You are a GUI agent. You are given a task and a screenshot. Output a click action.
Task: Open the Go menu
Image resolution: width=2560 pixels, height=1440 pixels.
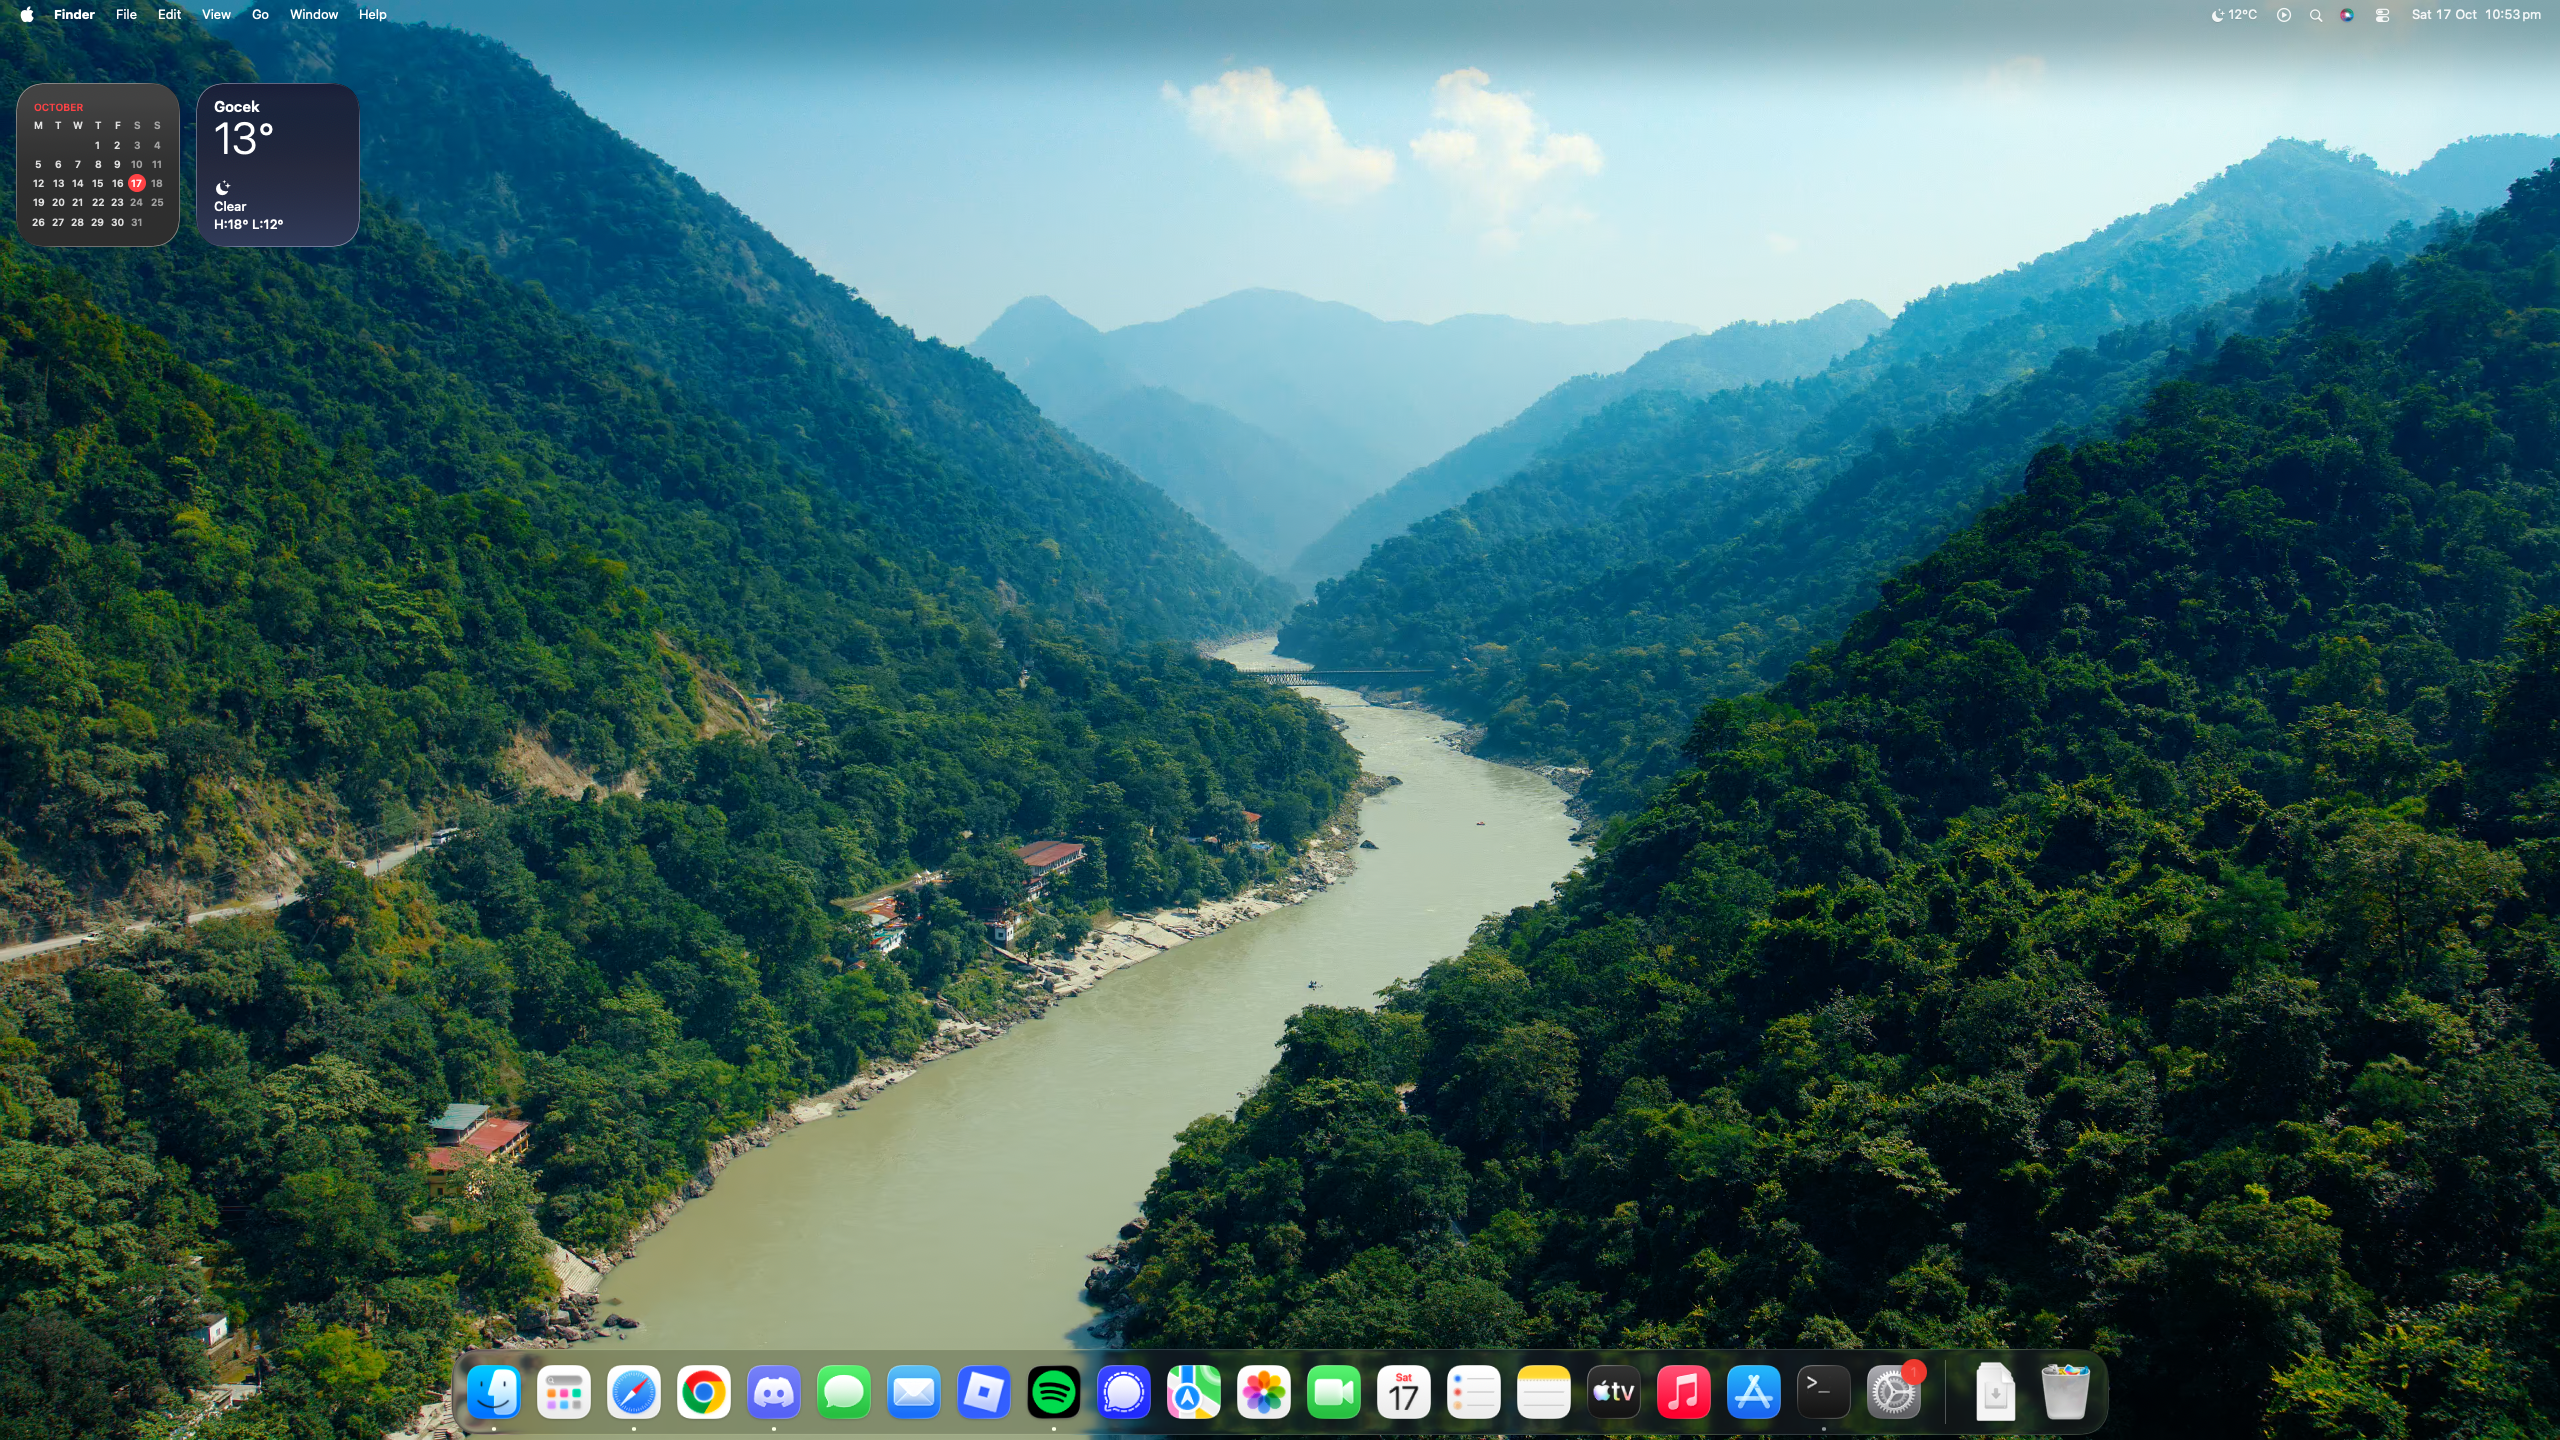[x=260, y=14]
